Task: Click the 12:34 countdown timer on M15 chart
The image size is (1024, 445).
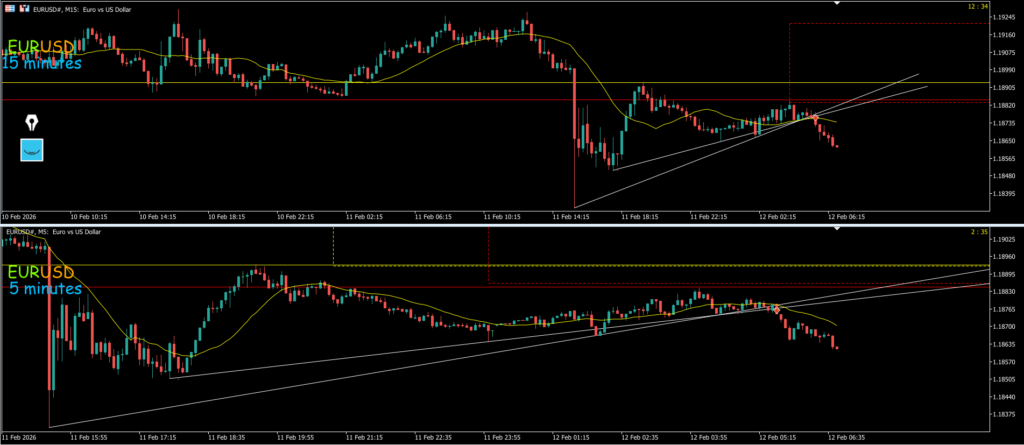Action: tap(978, 7)
